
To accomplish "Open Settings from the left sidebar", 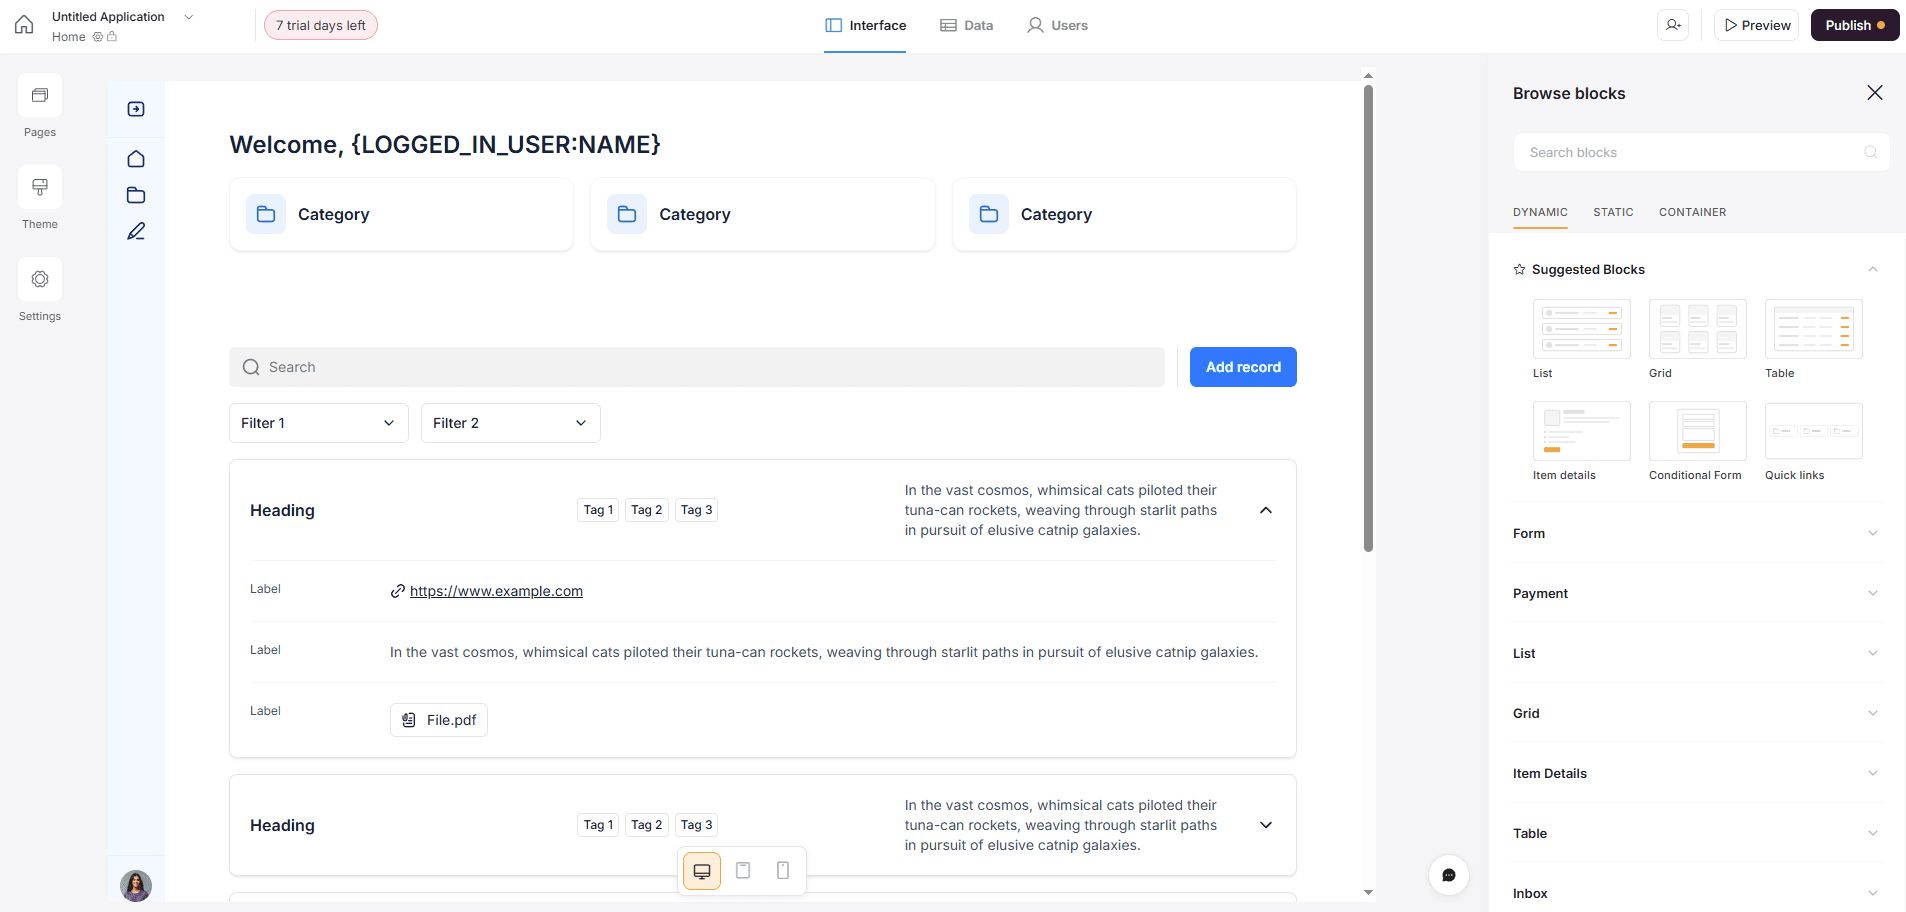I will (39, 290).
